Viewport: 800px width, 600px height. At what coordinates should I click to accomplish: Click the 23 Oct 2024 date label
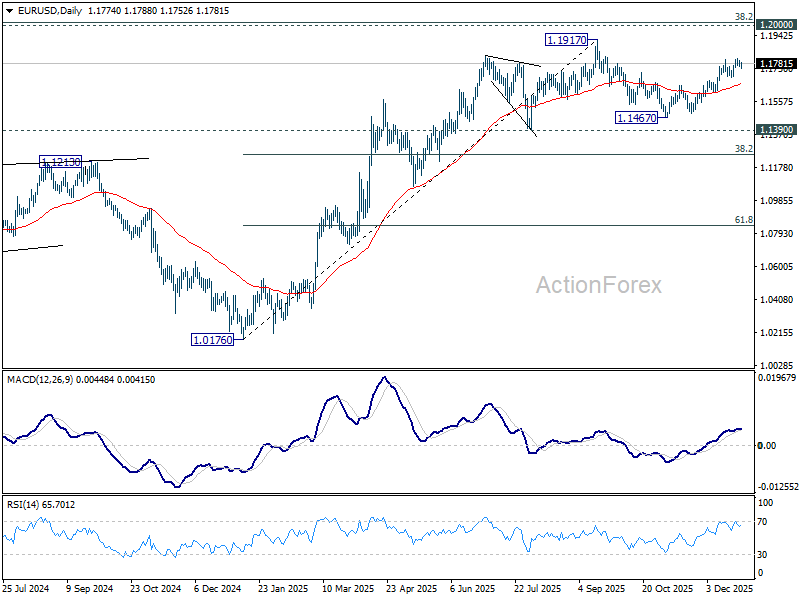tap(156, 588)
